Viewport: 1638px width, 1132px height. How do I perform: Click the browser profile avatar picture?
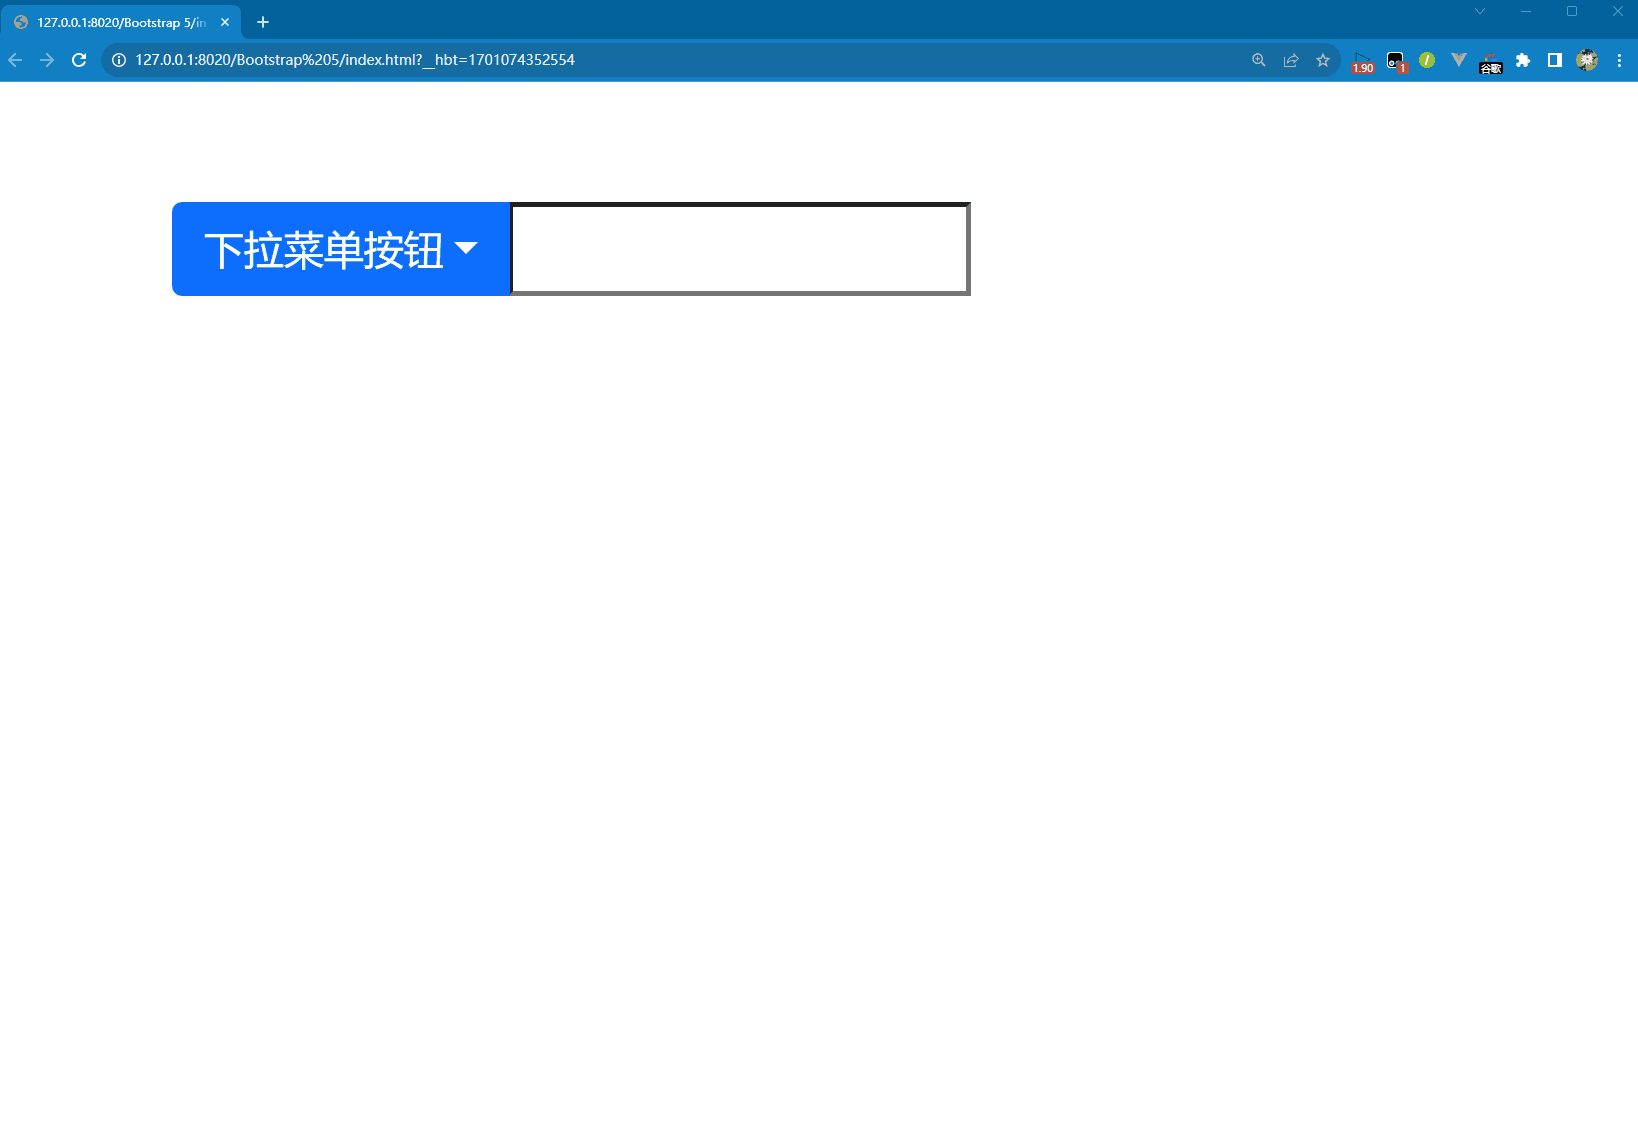click(x=1587, y=60)
